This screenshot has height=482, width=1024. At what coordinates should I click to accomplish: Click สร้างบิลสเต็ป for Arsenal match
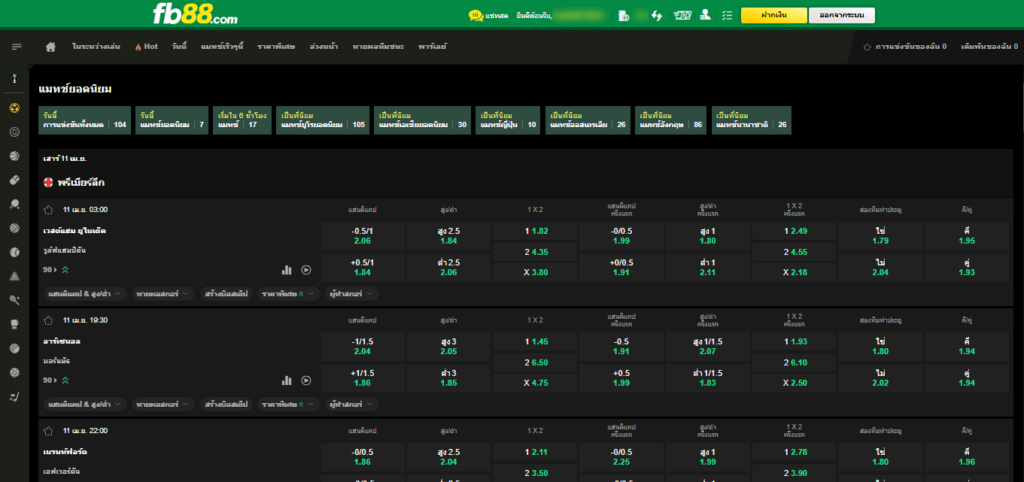coord(226,404)
